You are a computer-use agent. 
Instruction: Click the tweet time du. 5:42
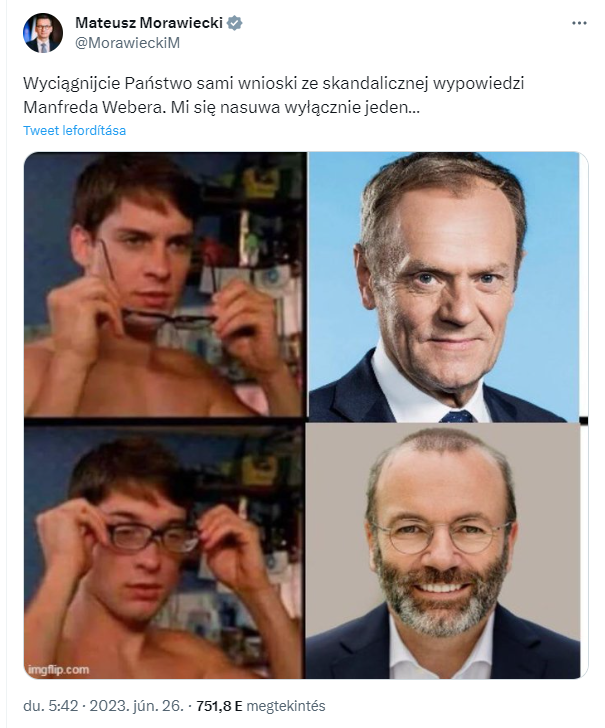(51, 706)
